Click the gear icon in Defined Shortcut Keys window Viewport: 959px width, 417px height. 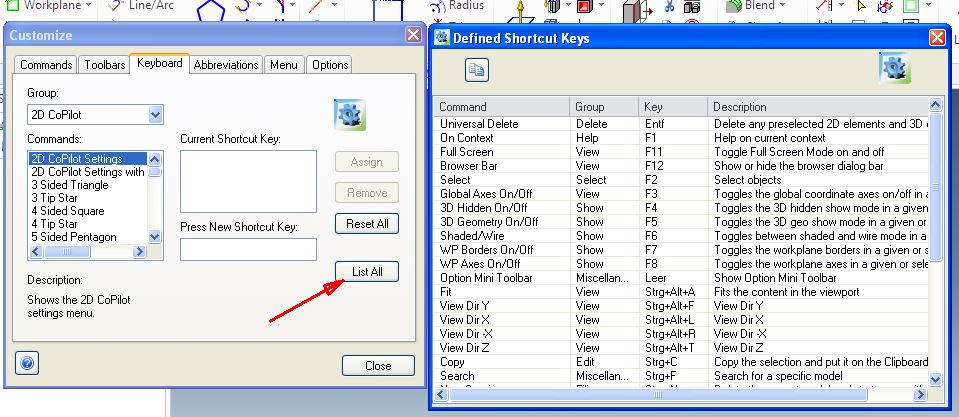point(895,68)
